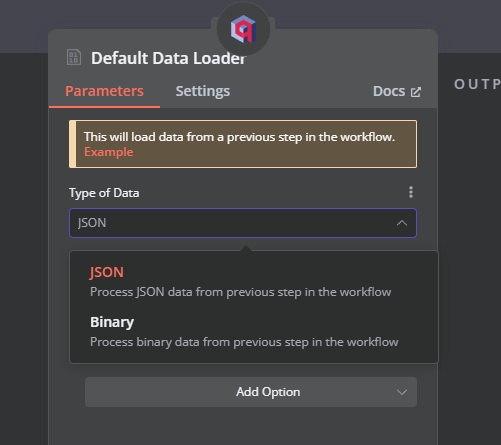Click the Type of Data JSON select field
The image size is (501, 445).
tap(243, 223)
